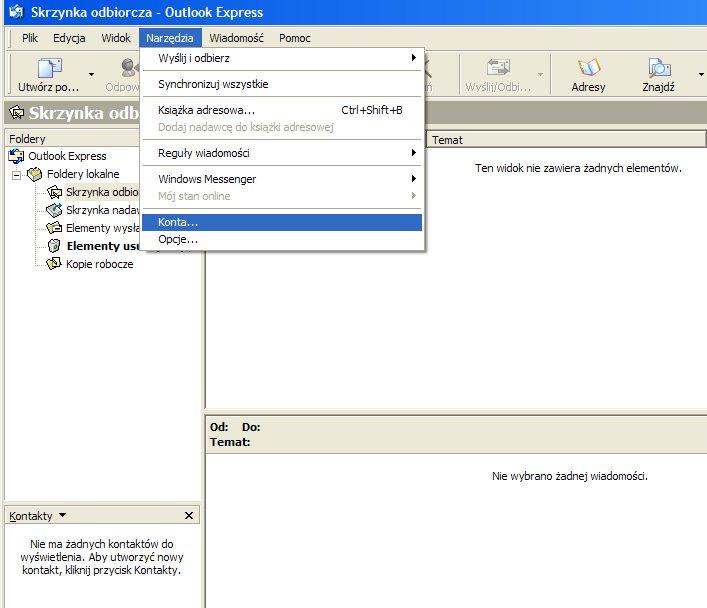Open Książka adresowa... menu entry
This screenshot has height=608, width=707.
(206, 110)
